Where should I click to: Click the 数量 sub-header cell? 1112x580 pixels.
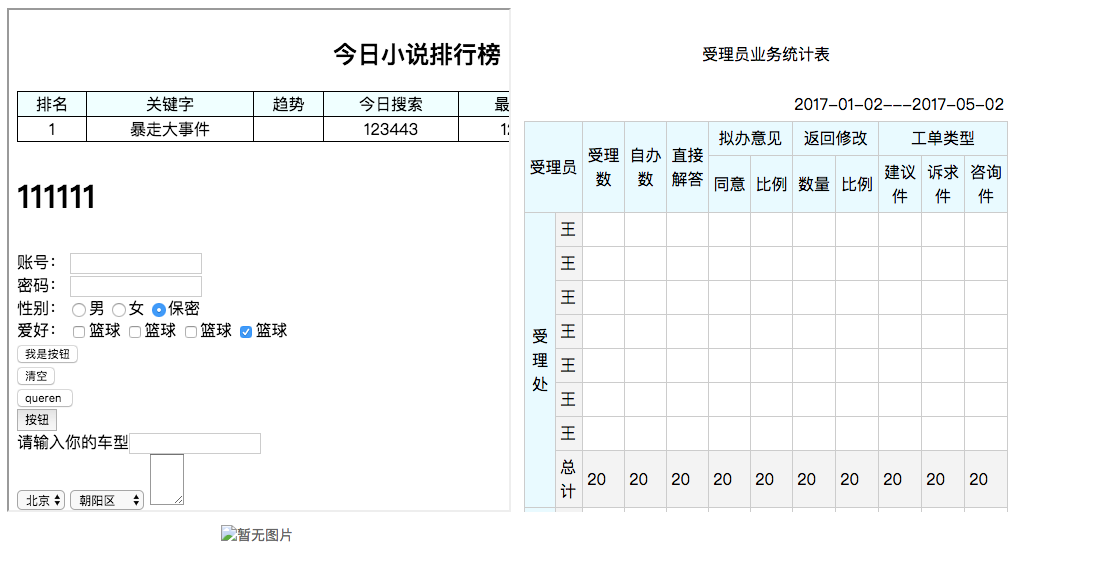(814, 184)
